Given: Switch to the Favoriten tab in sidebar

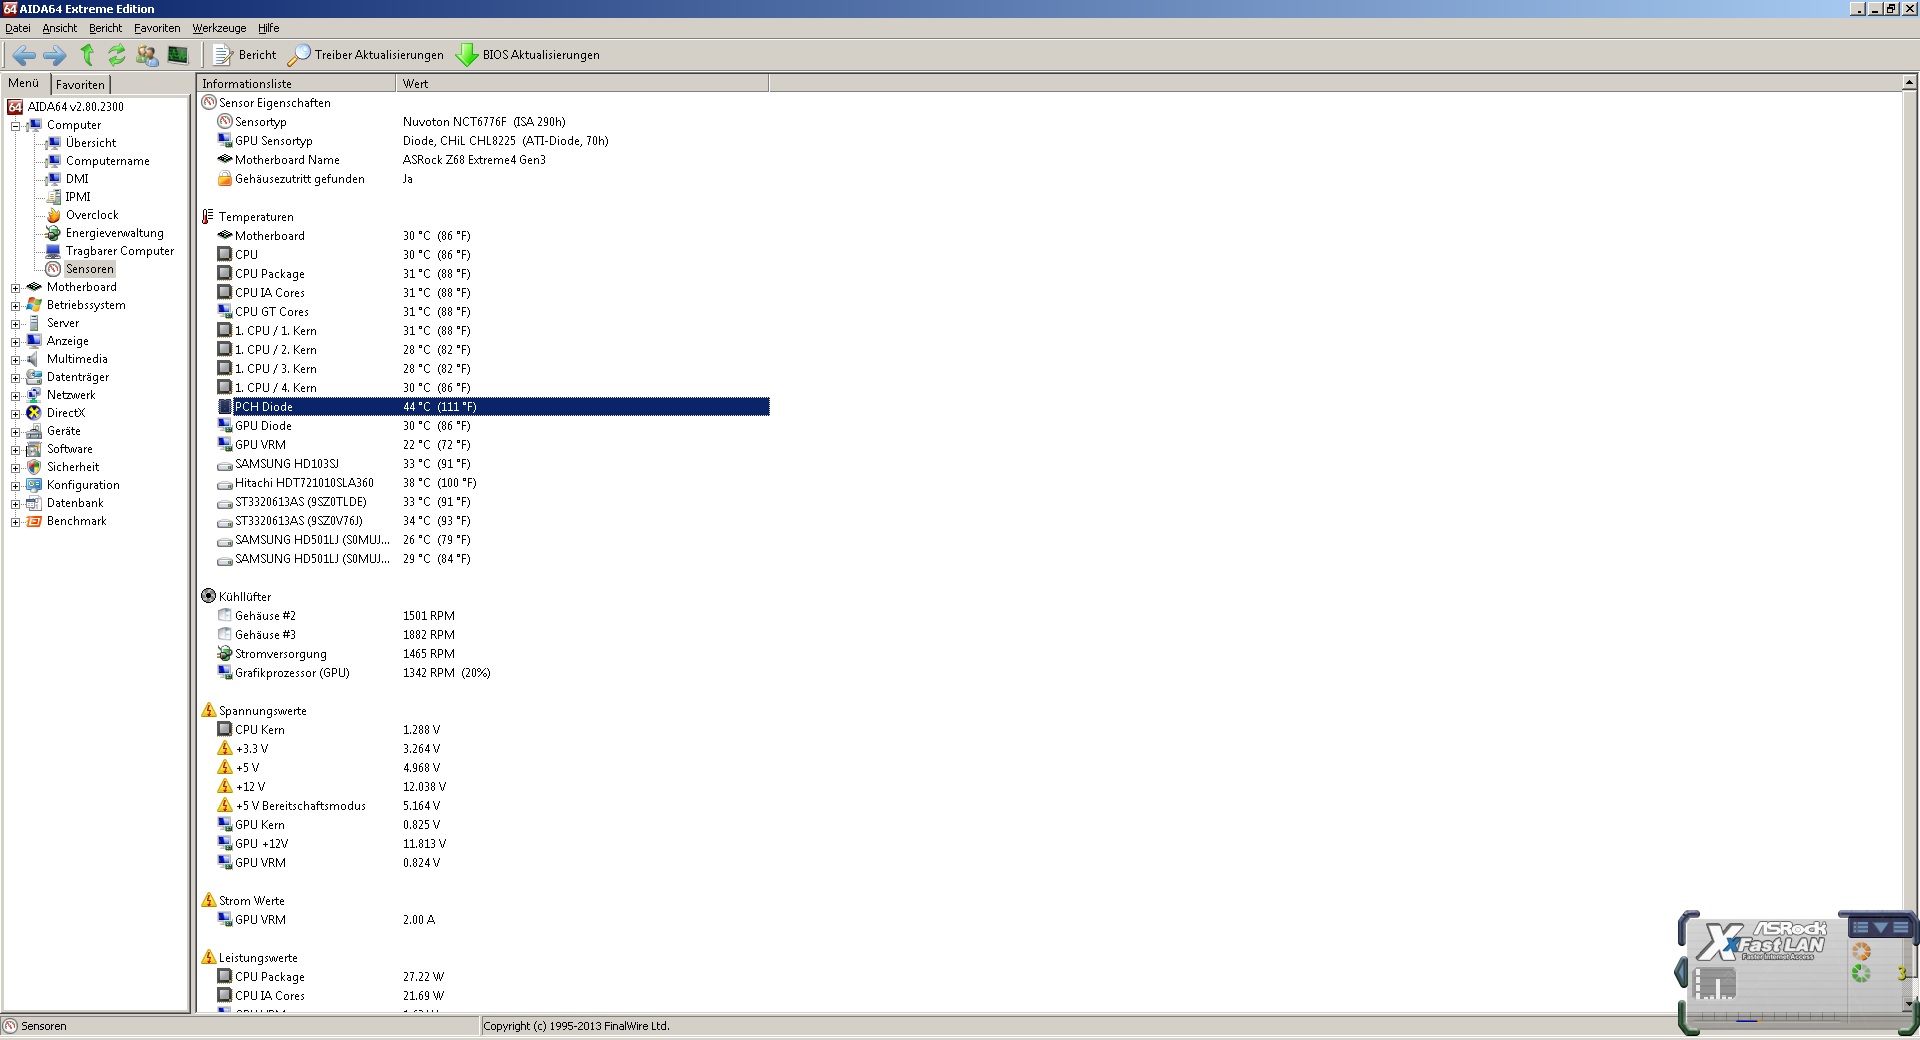Looking at the screenshot, I should (80, 85).
